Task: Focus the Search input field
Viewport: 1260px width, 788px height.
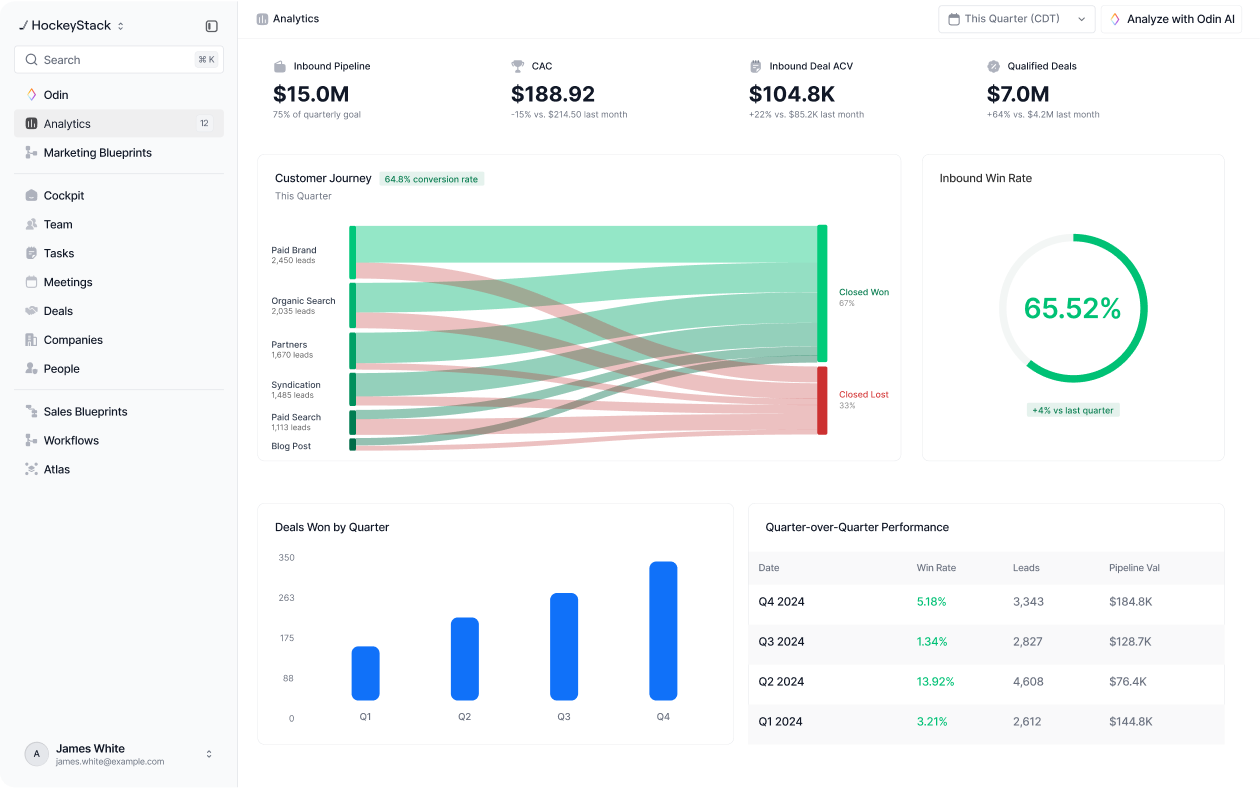Action: click(119, 60)
